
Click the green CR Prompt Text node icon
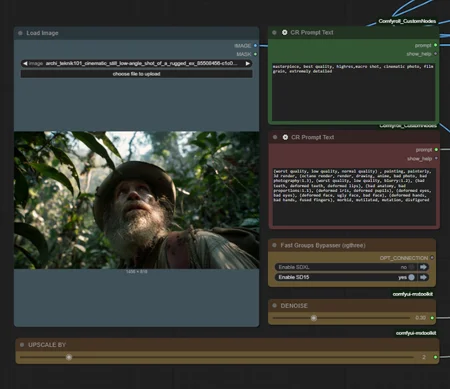284,32
